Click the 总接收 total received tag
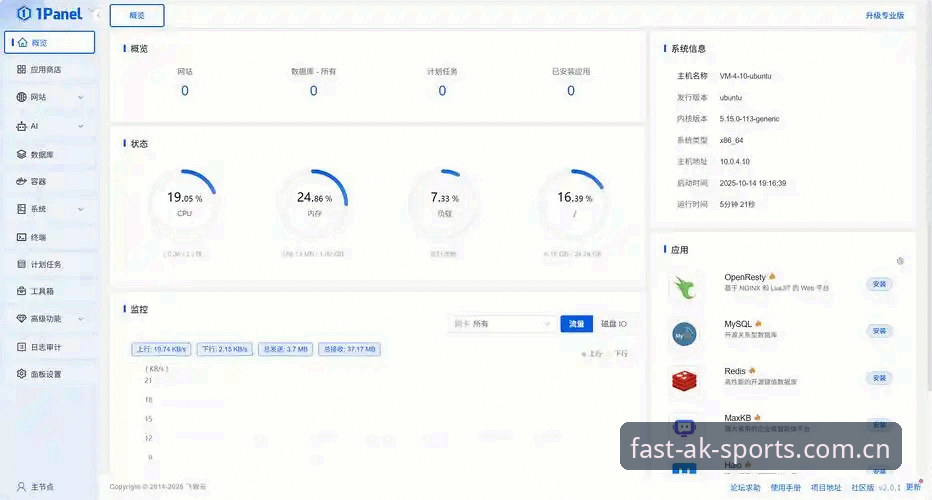 (350, 349)
